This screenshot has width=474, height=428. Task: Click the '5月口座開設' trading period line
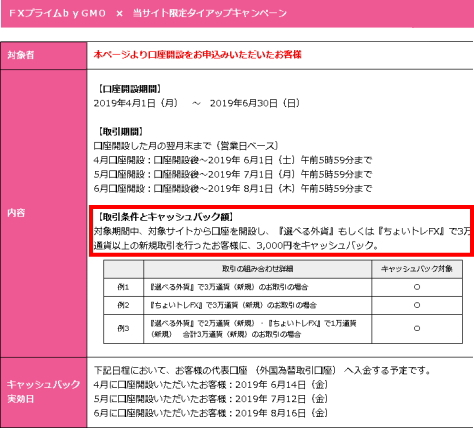[233, 174]
